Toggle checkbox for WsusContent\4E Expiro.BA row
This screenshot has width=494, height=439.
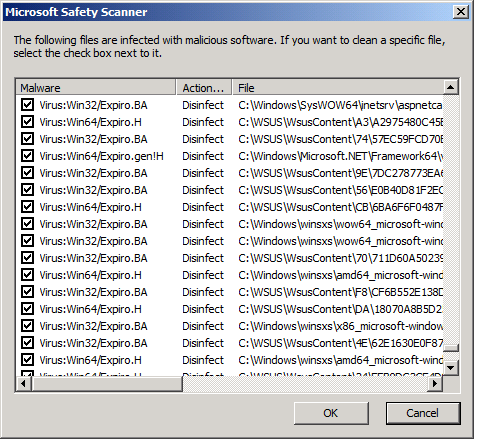(x=27, y=343)
